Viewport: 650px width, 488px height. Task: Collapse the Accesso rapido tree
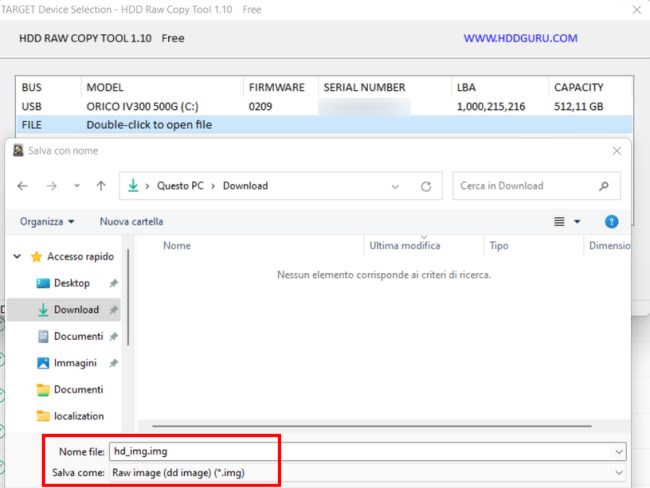point(17,257)
